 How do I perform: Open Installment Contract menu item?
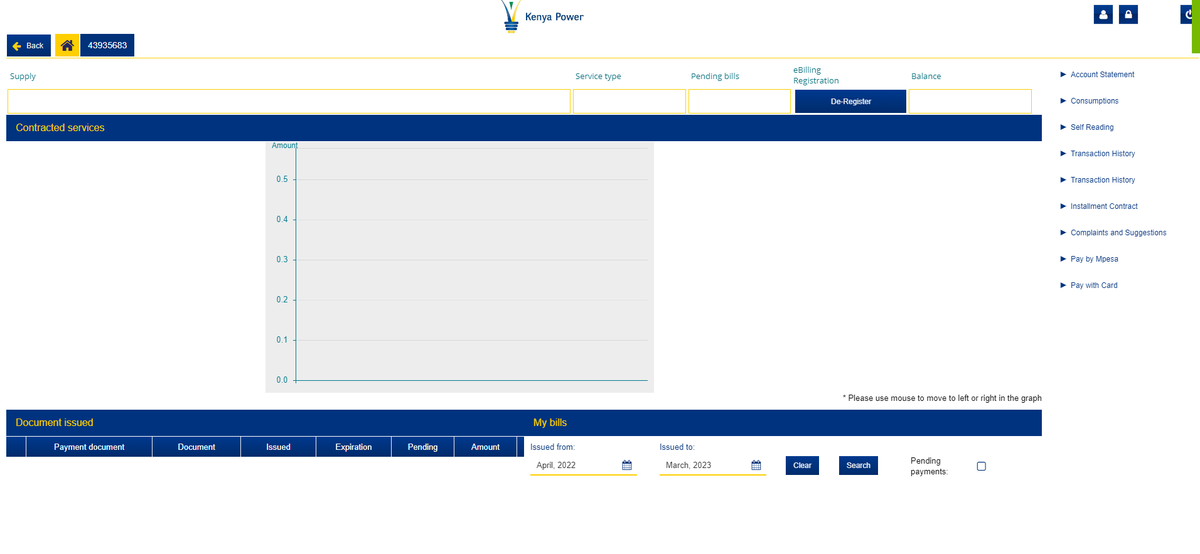pyautogui.click(x=1104, y=206)
